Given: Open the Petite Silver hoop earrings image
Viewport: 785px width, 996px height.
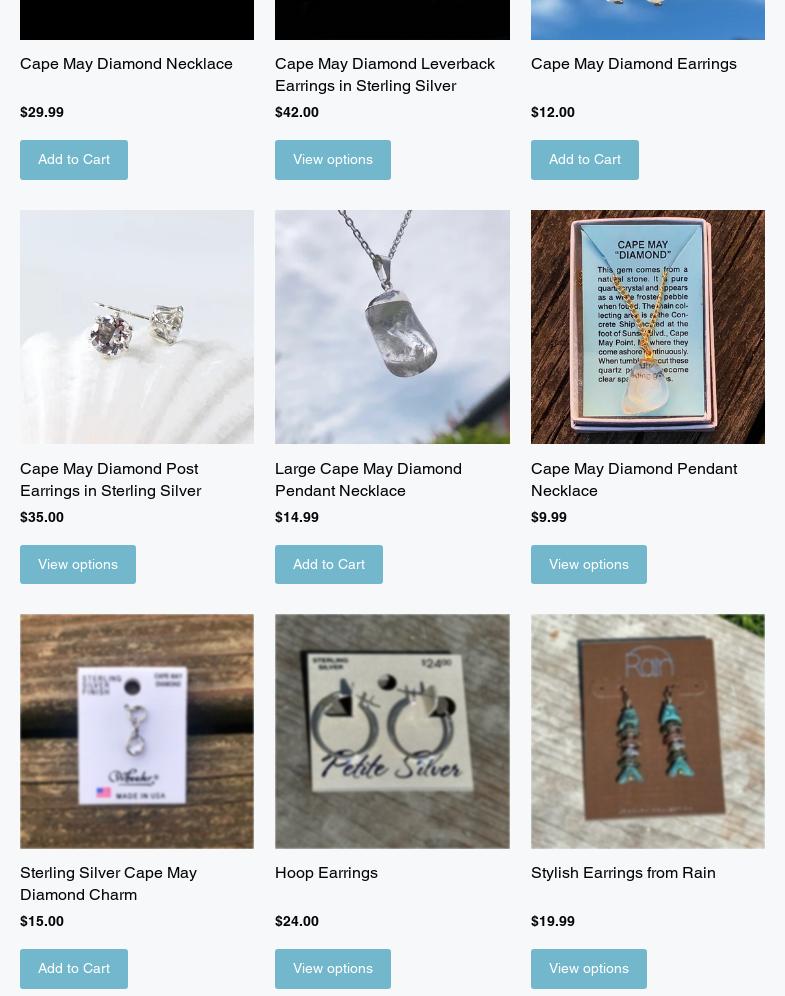Looking at the screenshot, I should (392, 731).
